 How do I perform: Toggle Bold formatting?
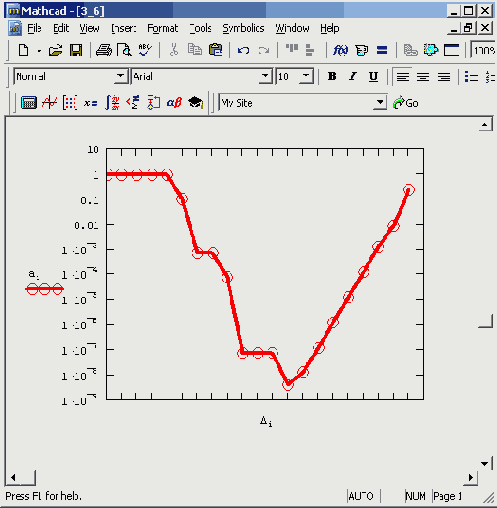click(x=332, y=77)
